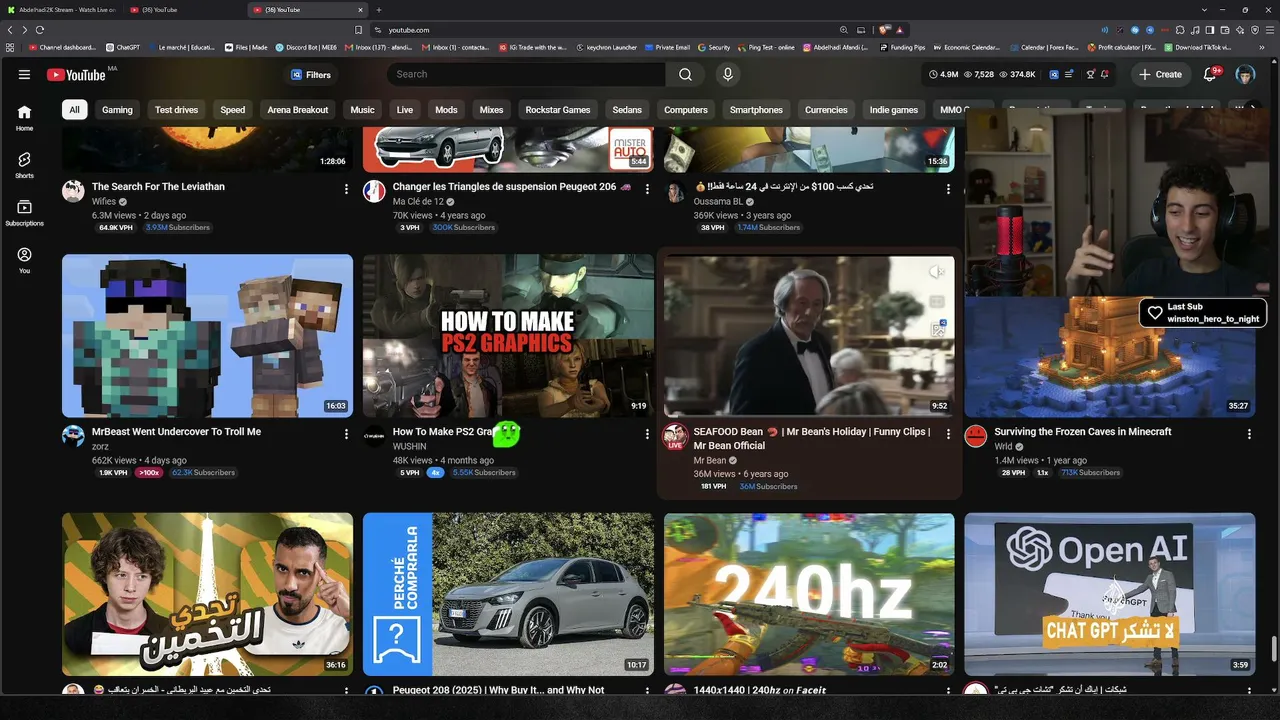Open the You section in the sidebar
The image size is (1280, 720).
[x=24, y=260]
